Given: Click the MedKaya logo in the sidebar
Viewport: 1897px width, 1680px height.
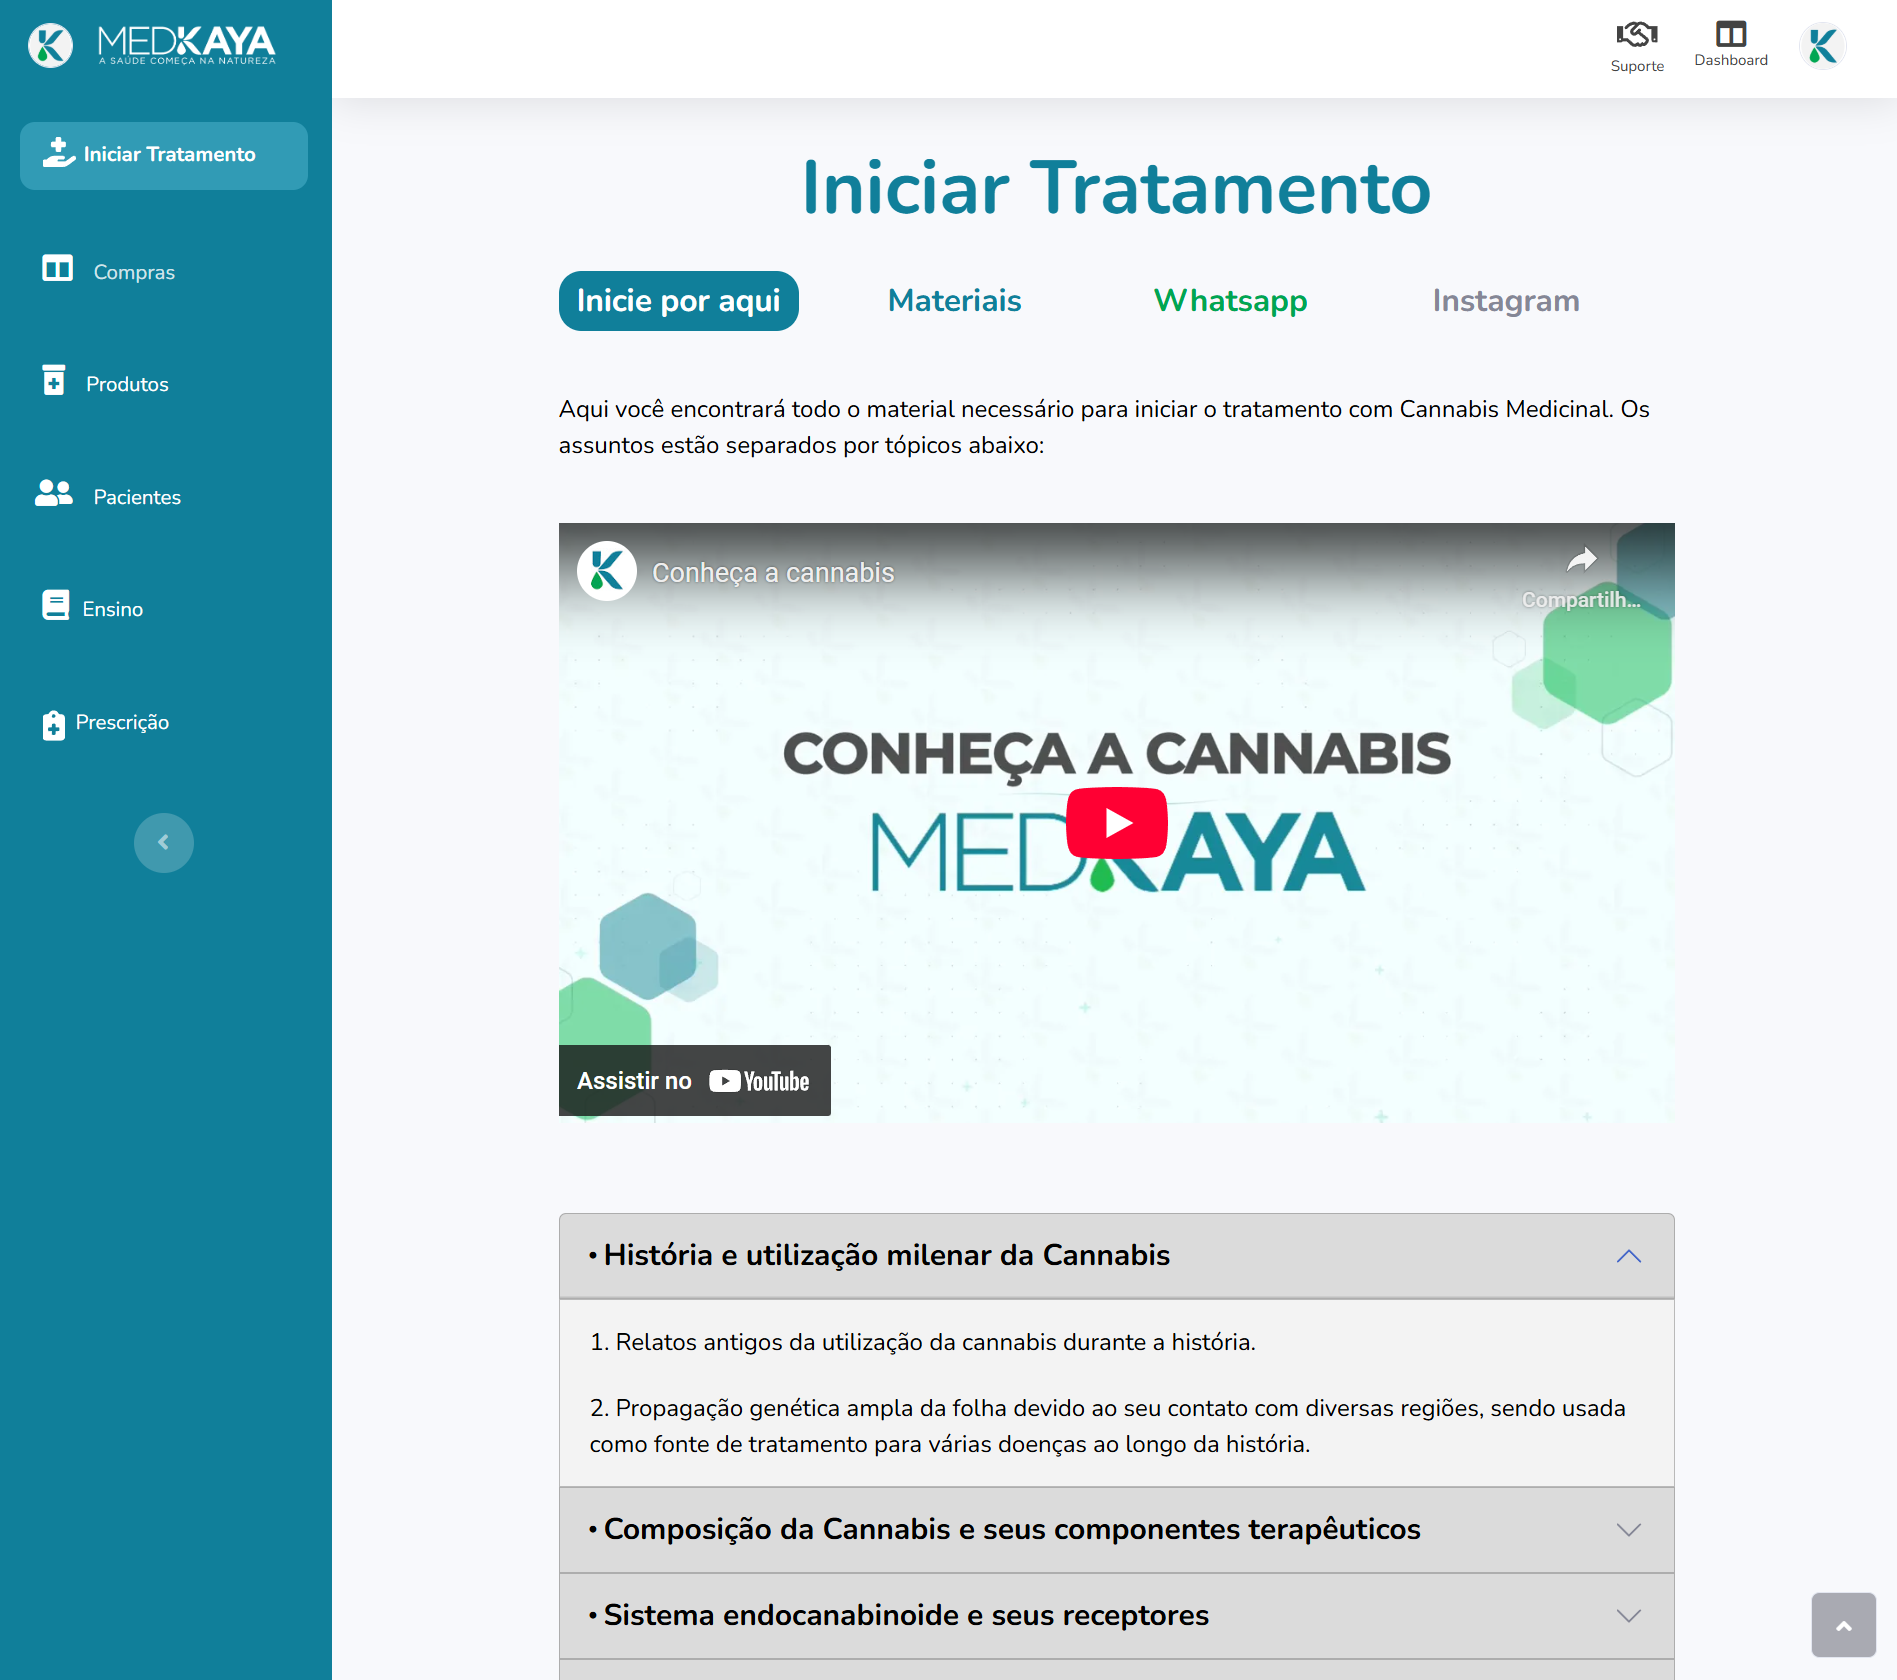Looking at the screenshot, I should tap(50, 45).
